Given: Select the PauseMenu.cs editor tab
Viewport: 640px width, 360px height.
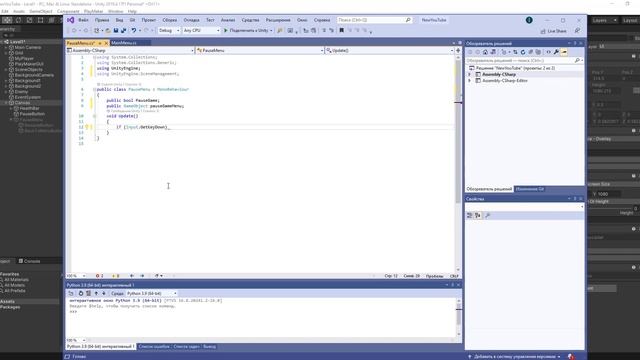Looking at the screenshot, I should pos(81,43).
